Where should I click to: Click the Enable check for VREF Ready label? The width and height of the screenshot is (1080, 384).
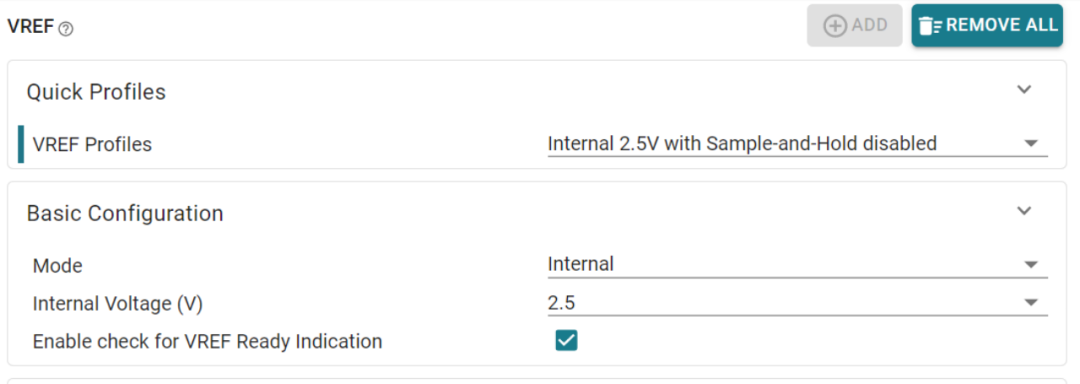click(x=207, y=341)
